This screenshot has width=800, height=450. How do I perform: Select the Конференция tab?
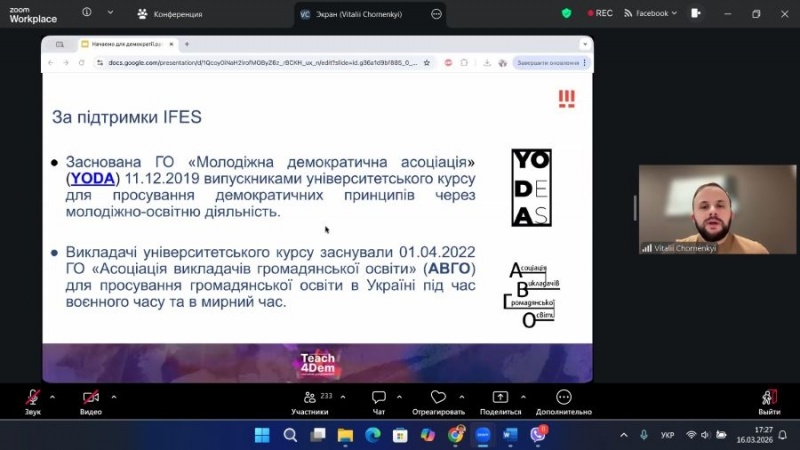coord(170,14)
